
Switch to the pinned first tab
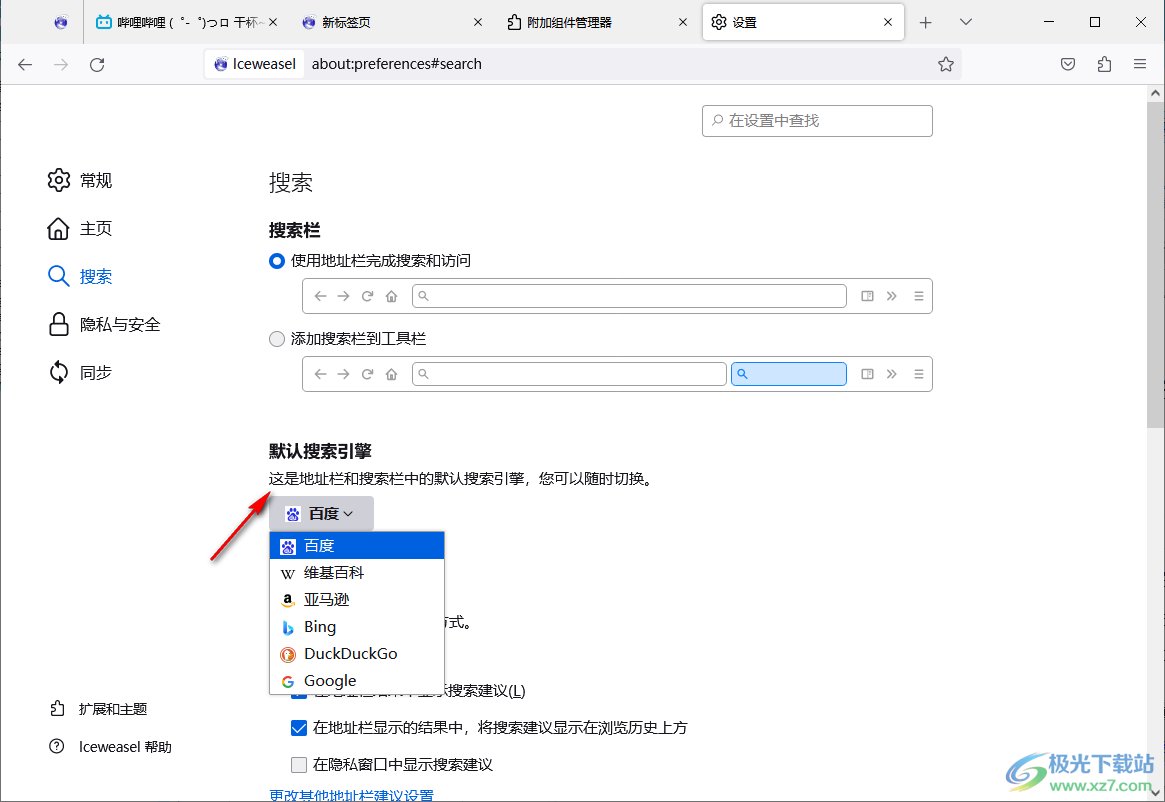pyautogui.click(x=61, y=22)
